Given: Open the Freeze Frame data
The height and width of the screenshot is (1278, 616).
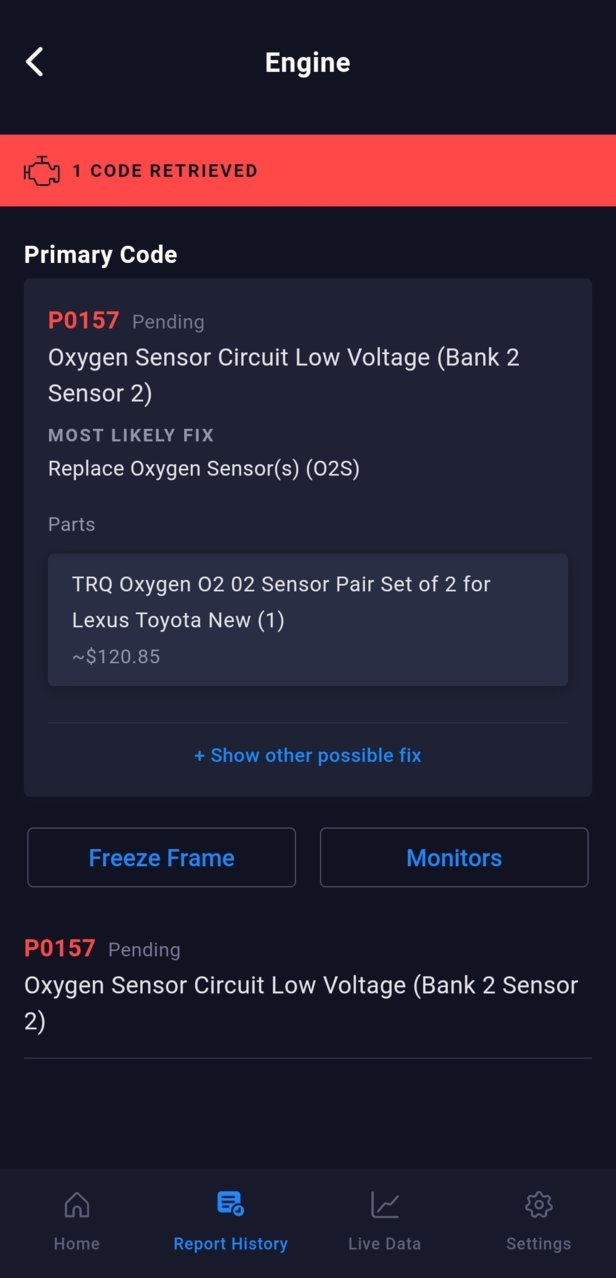Looking at the screenshot, I should click(162, 858).
